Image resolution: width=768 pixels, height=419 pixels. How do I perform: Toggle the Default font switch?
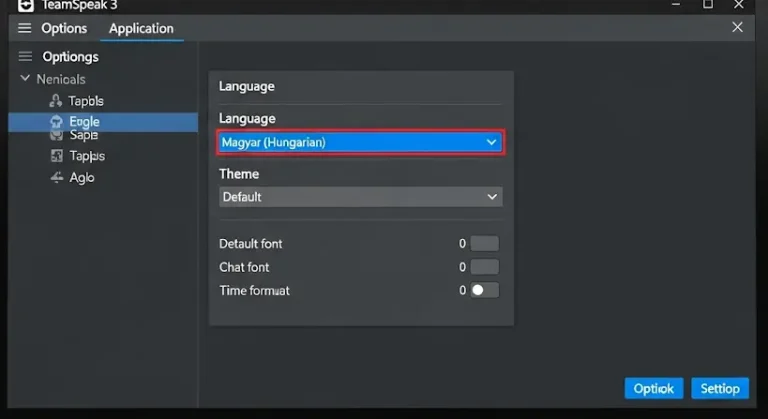[x=484, y=244]
